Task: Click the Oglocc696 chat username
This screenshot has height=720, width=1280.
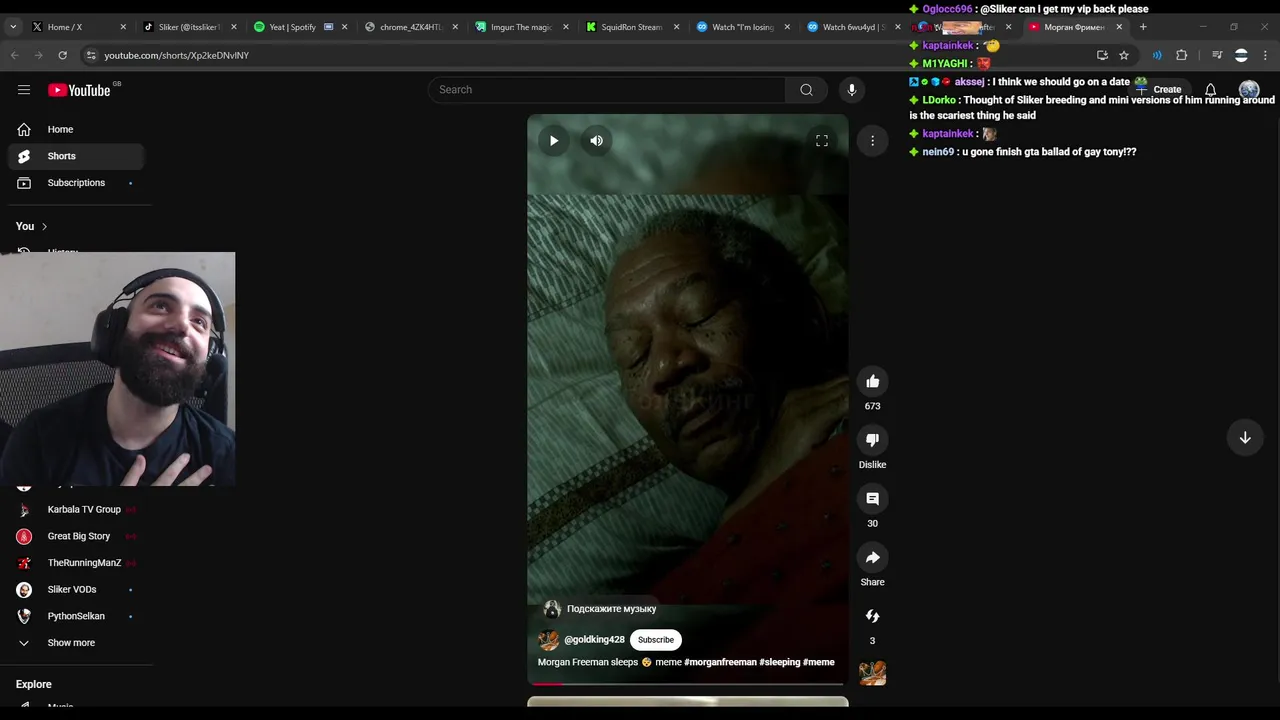Action: [x=946, y=9]
